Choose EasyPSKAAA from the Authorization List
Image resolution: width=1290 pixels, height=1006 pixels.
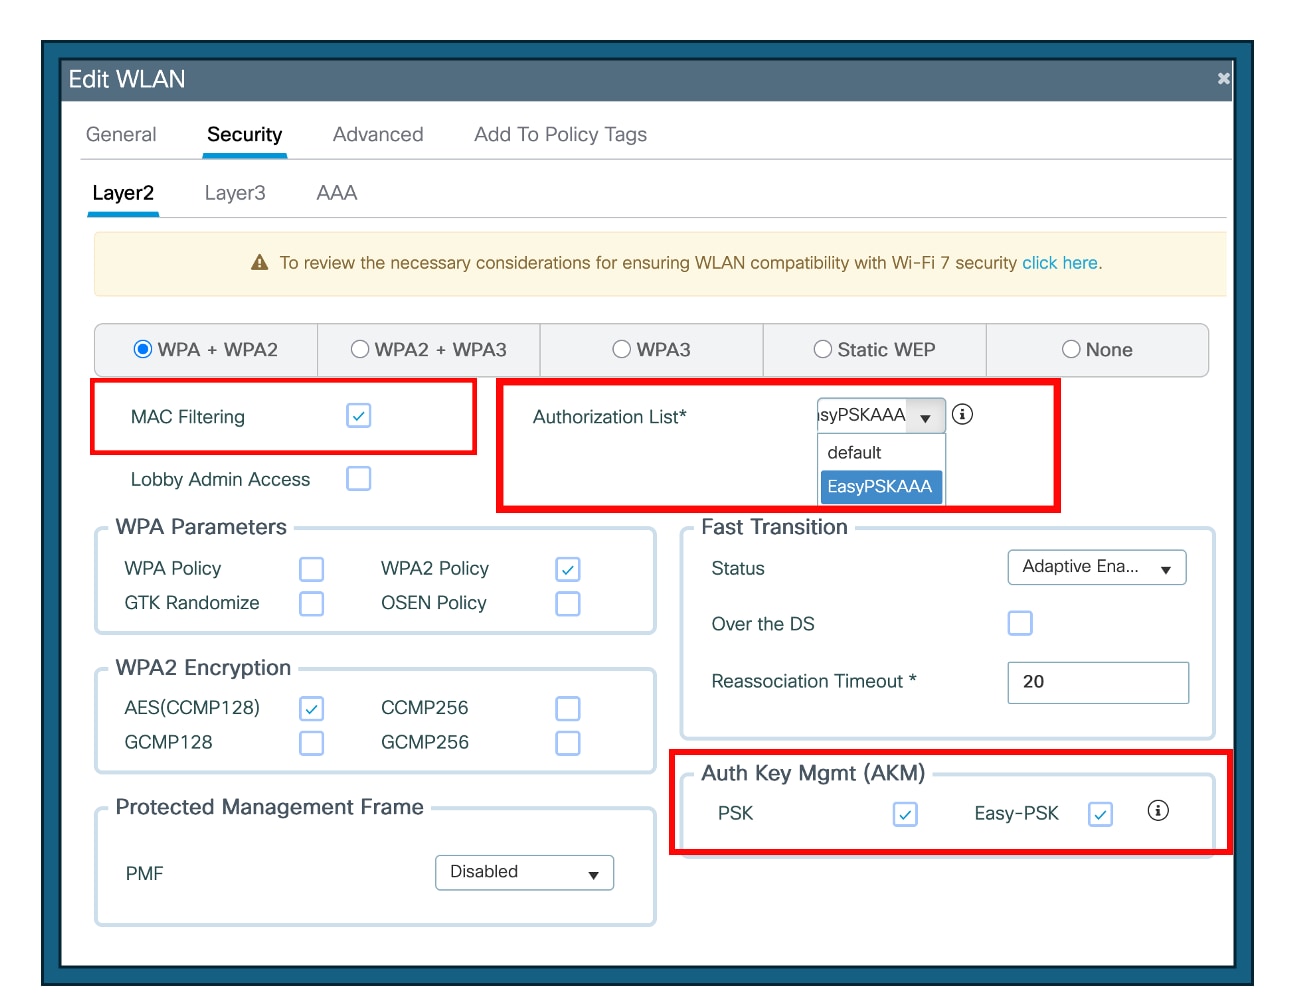pos(881,487)
